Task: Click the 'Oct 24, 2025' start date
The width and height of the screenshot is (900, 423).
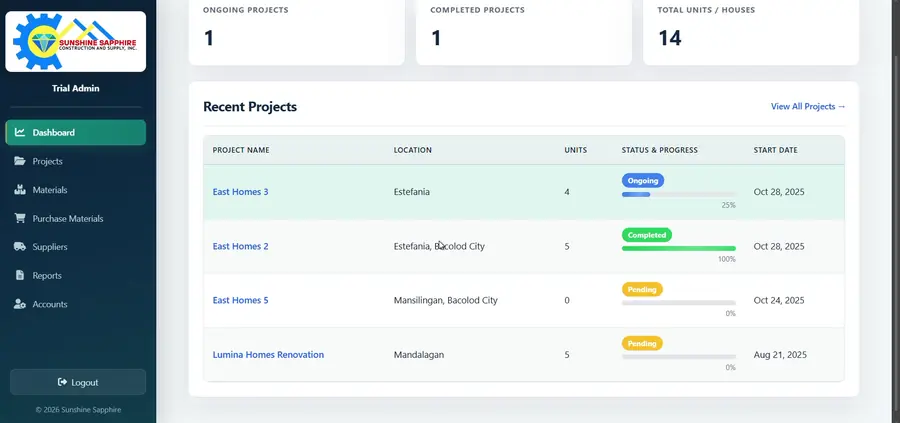Action: pos(779,300)
